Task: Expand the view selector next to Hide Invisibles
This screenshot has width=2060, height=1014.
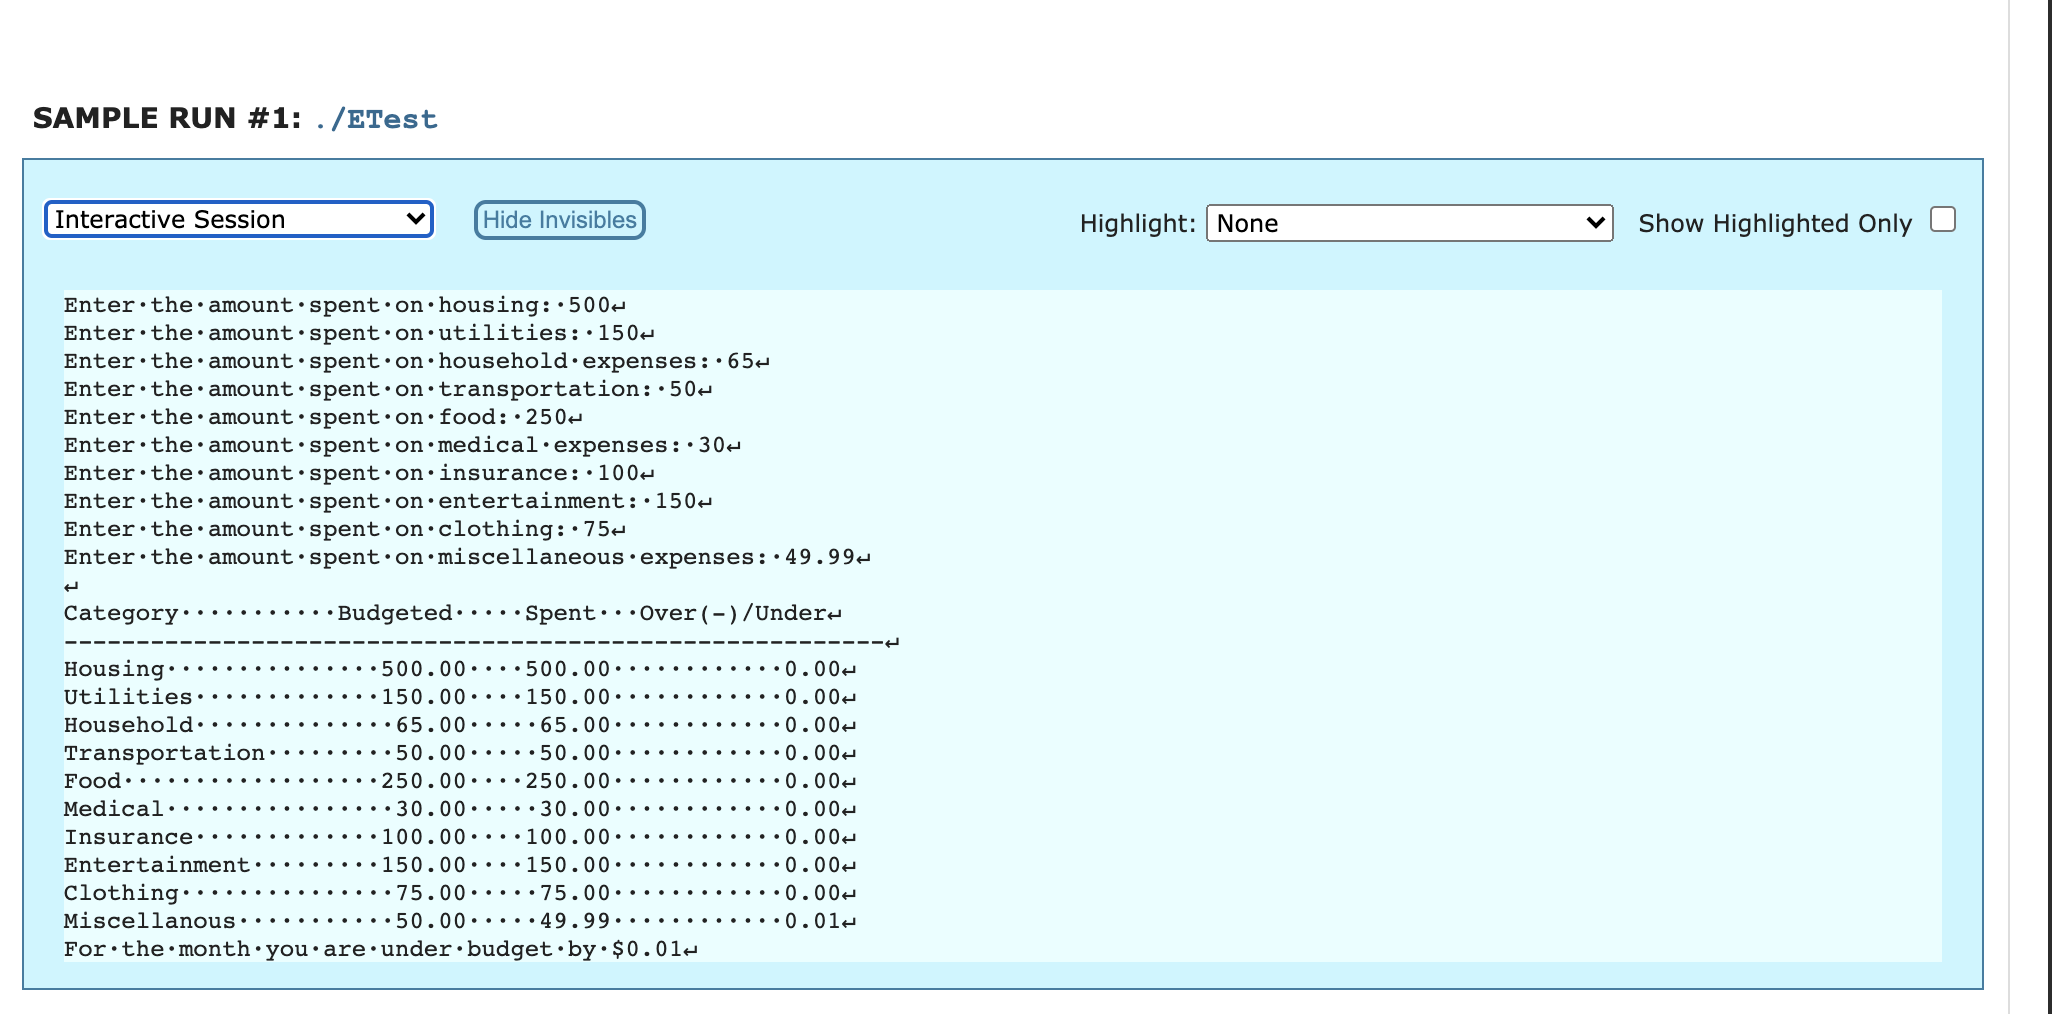Action: pos(238,219)
